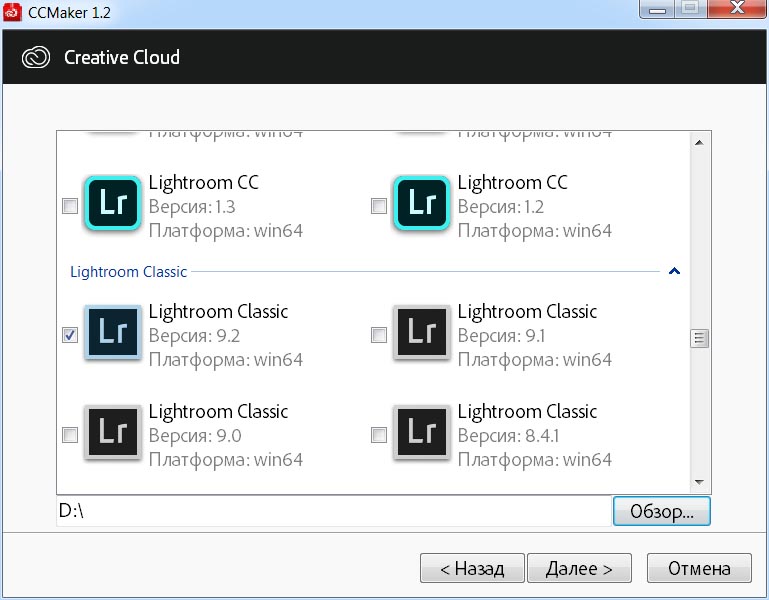Click the CCMaker title bar app icon
The width and height of the screenshot is (769, 600).
point(12,12)
